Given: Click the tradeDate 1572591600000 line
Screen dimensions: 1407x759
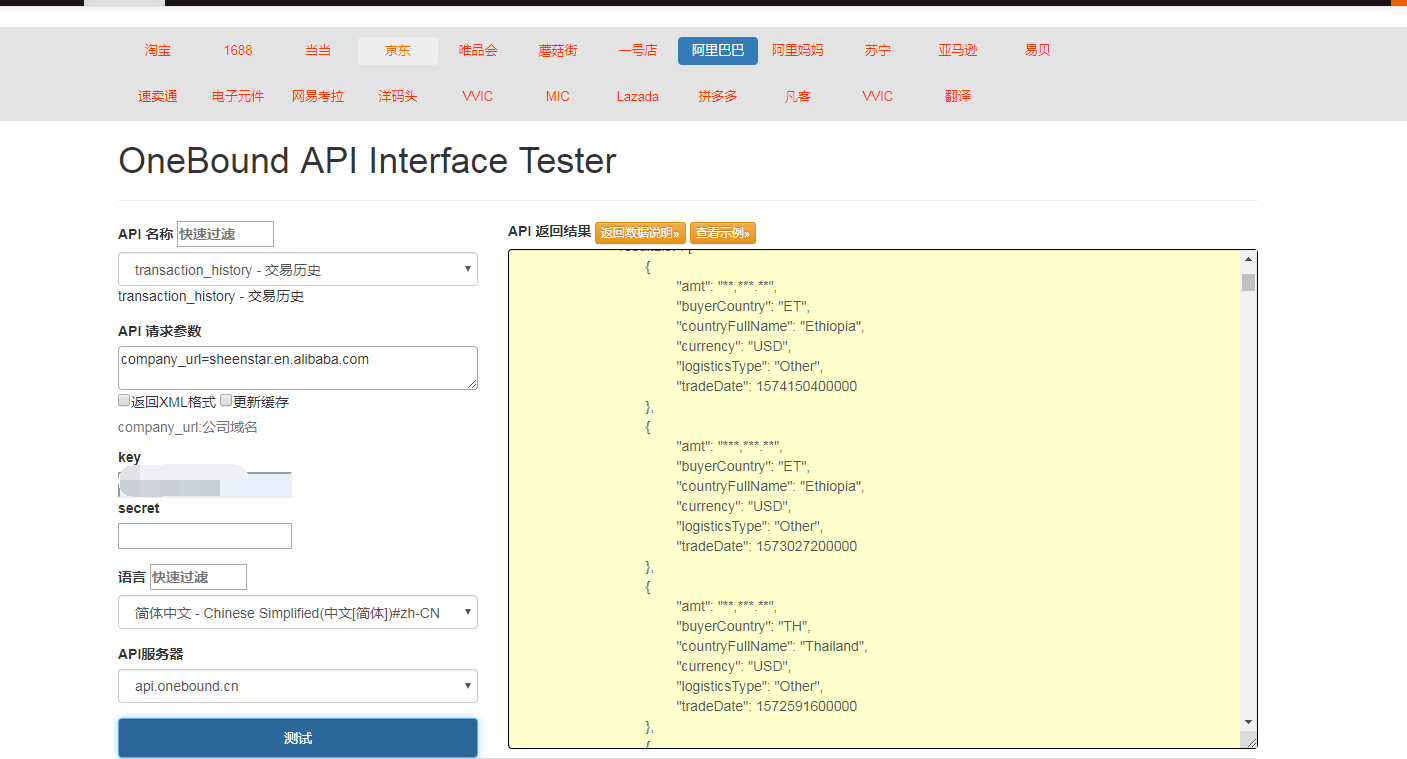Looking at the screenshot, I should [x=767, y=706].
